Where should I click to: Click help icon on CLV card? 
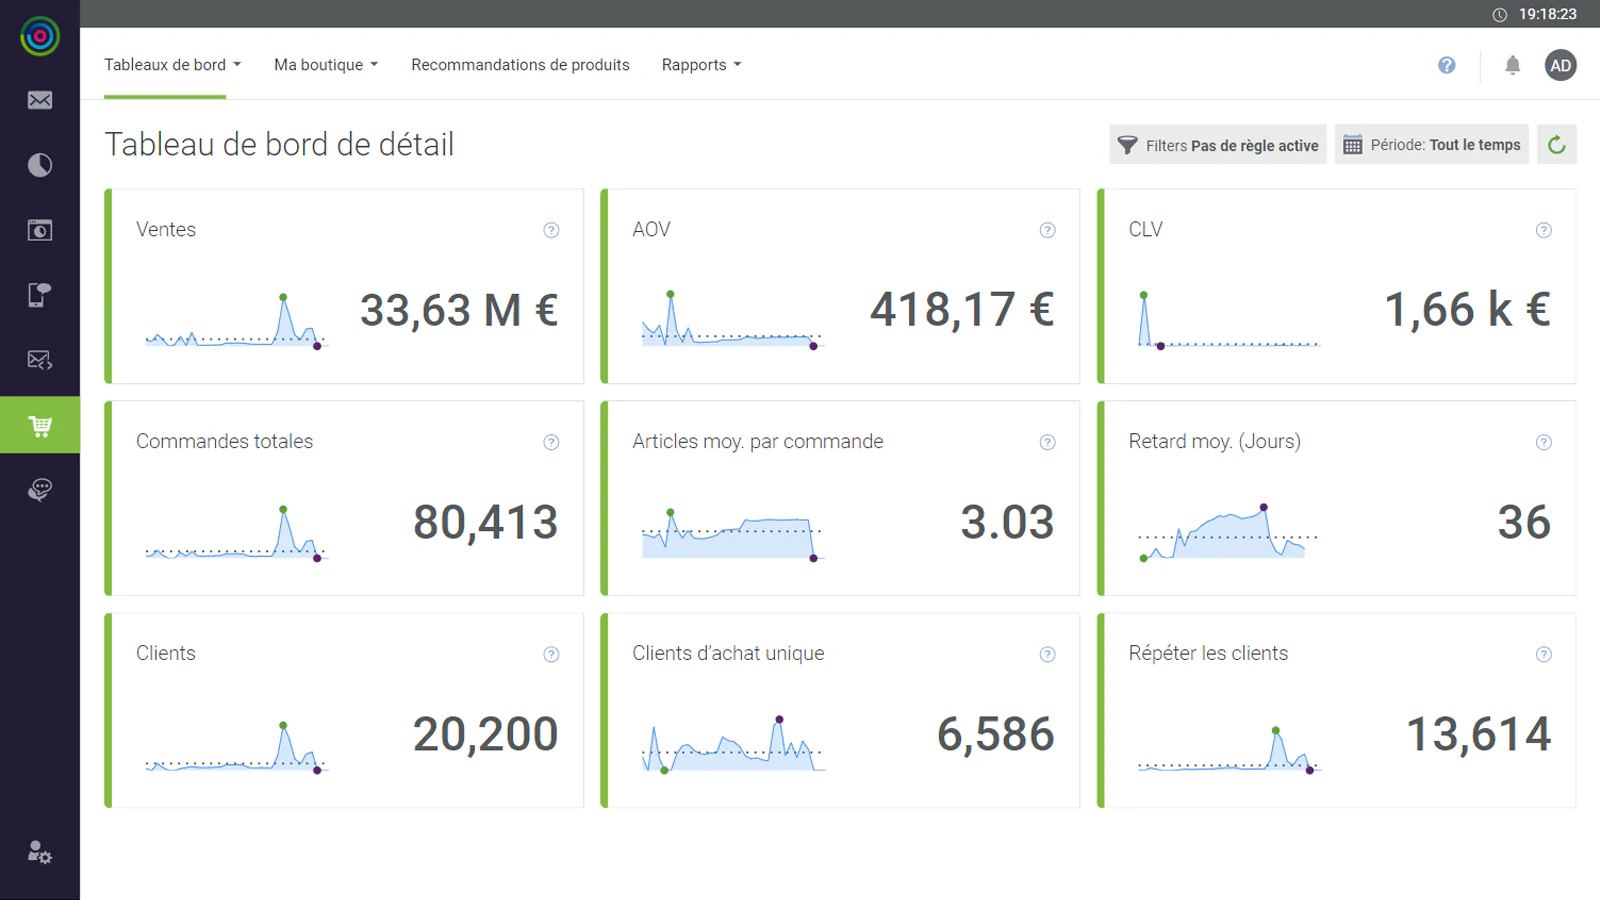click(1544, 230)
